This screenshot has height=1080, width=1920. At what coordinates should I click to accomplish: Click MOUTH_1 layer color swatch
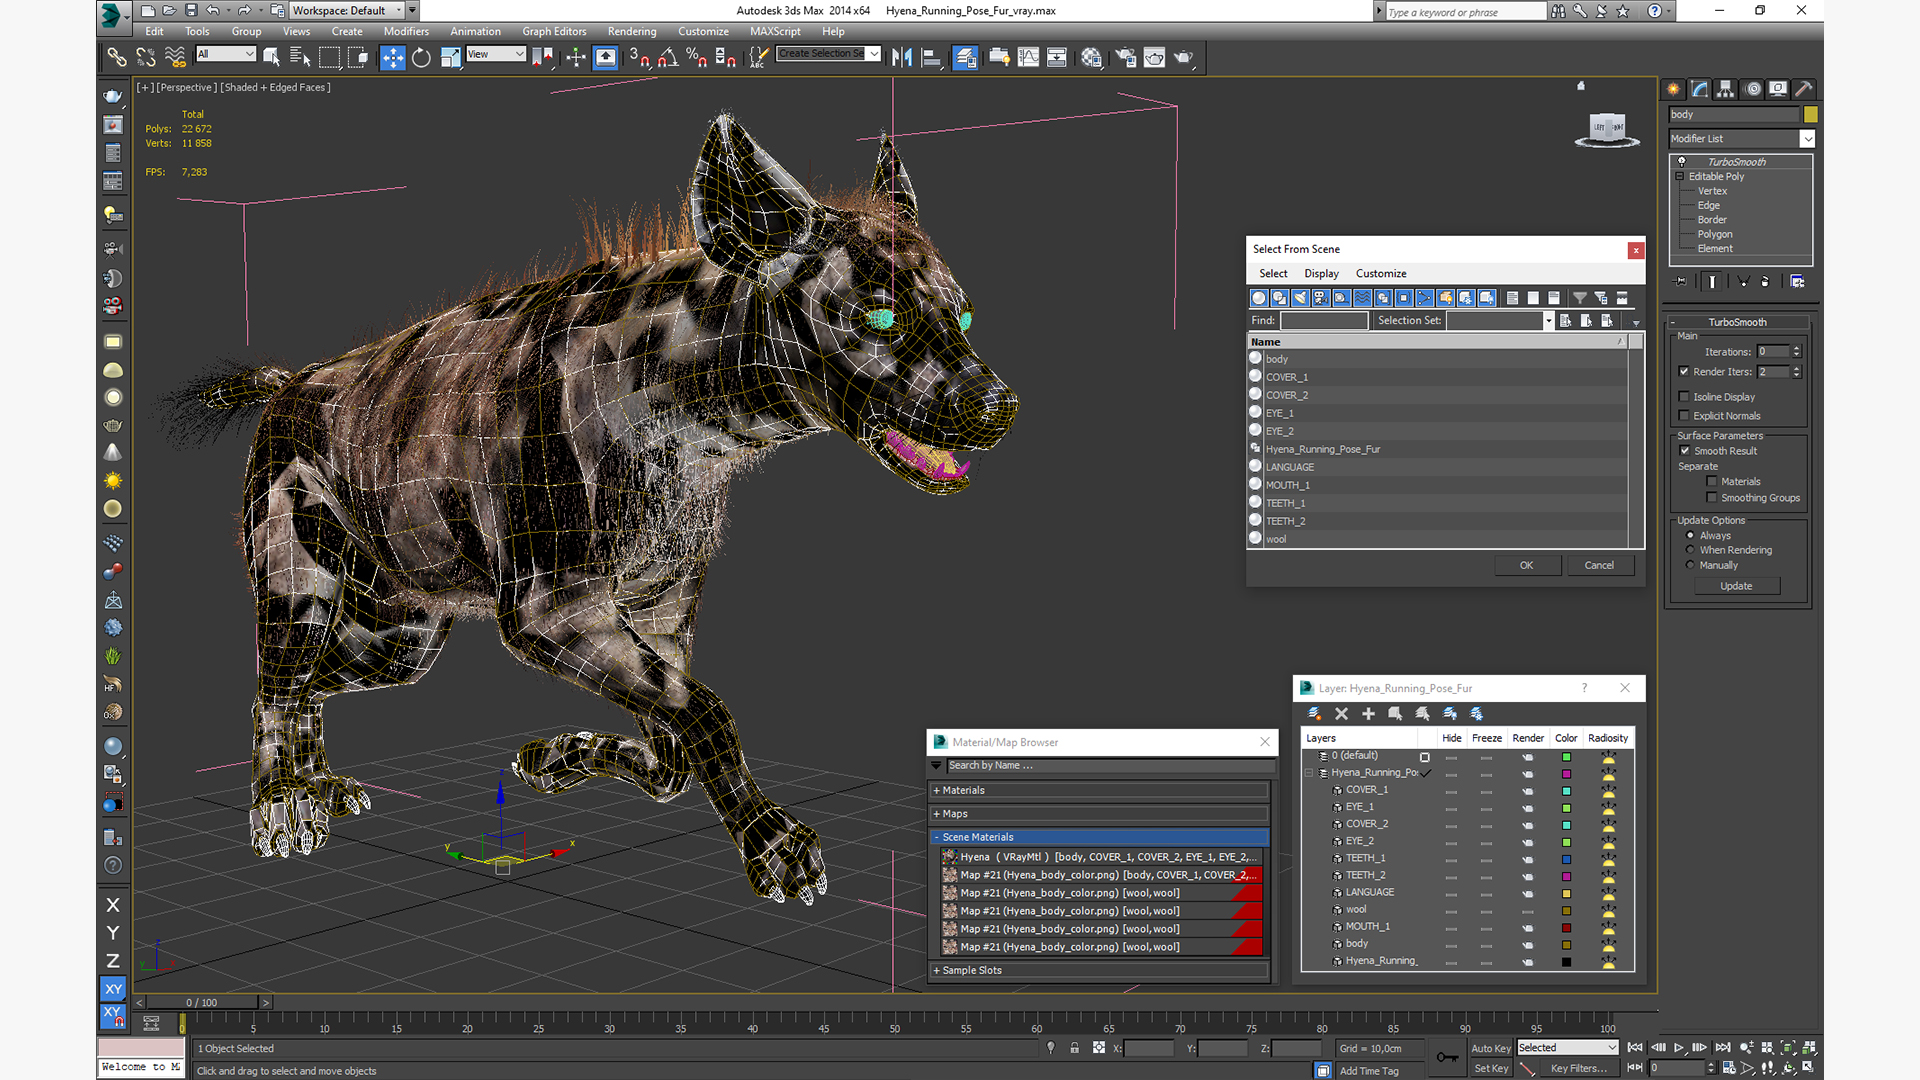tap(1566, 927)
